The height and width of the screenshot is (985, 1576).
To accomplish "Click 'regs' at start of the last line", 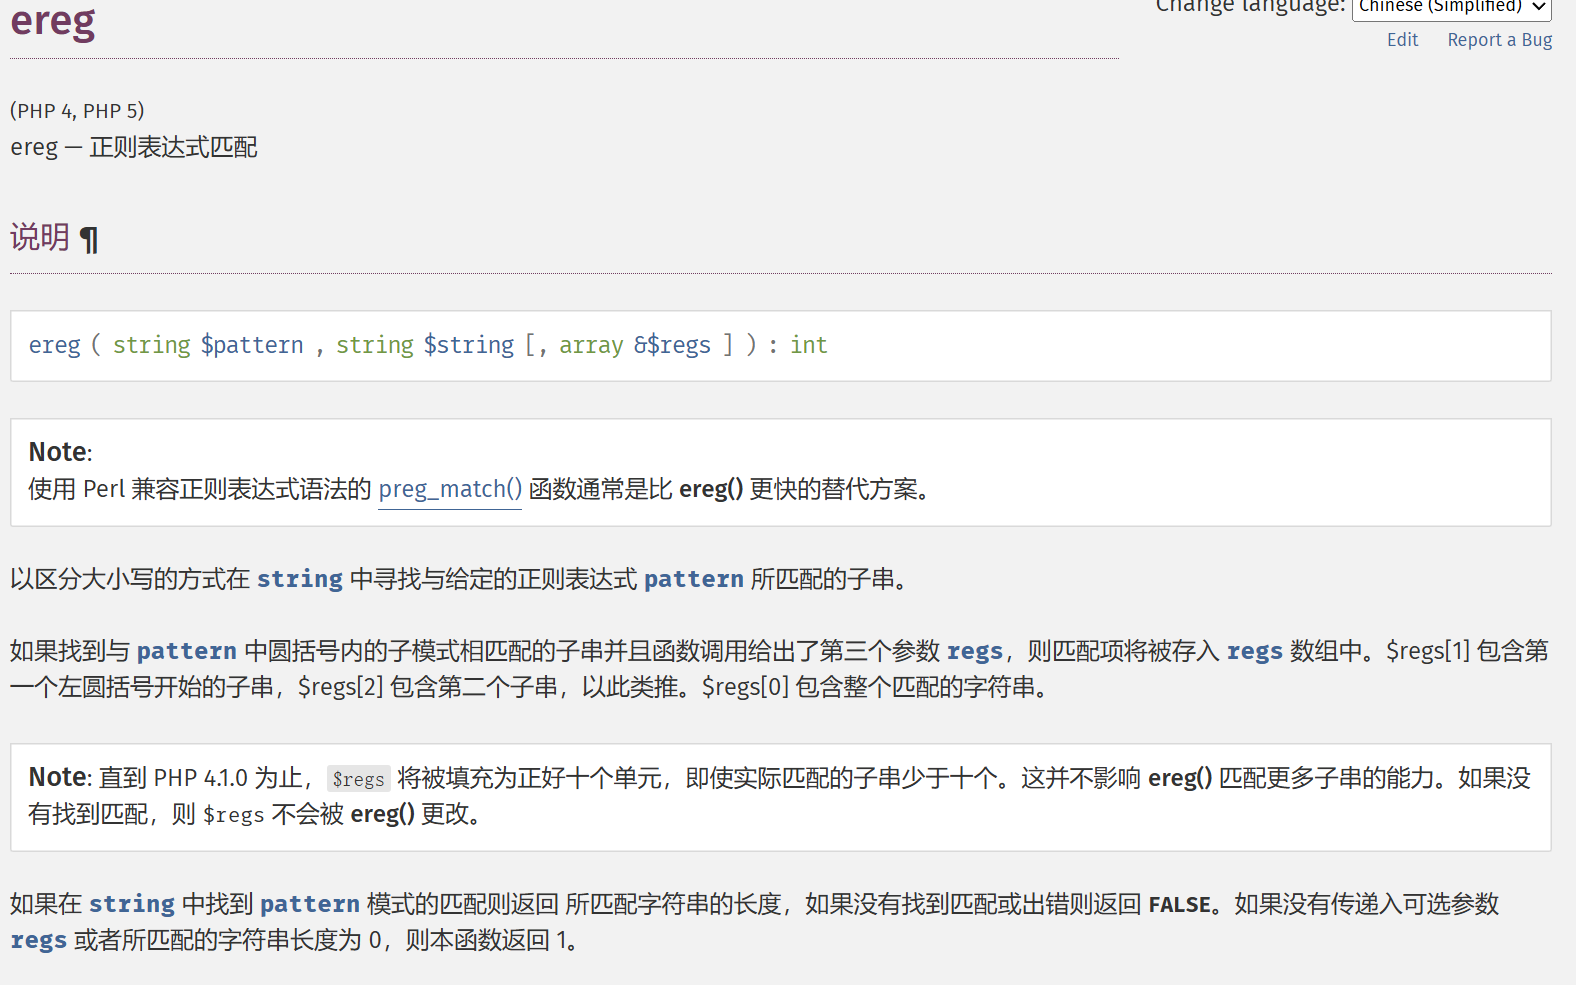I will (x=38, y=941).
